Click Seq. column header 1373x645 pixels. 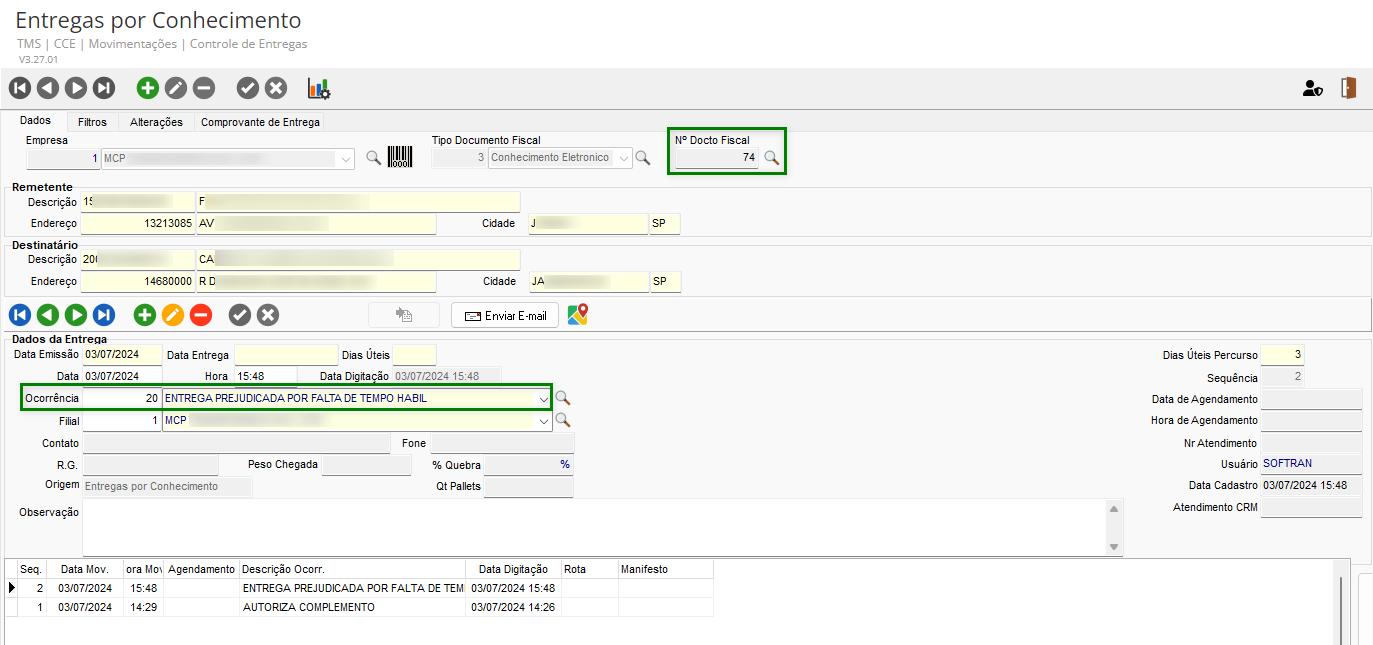click(31, 569)
